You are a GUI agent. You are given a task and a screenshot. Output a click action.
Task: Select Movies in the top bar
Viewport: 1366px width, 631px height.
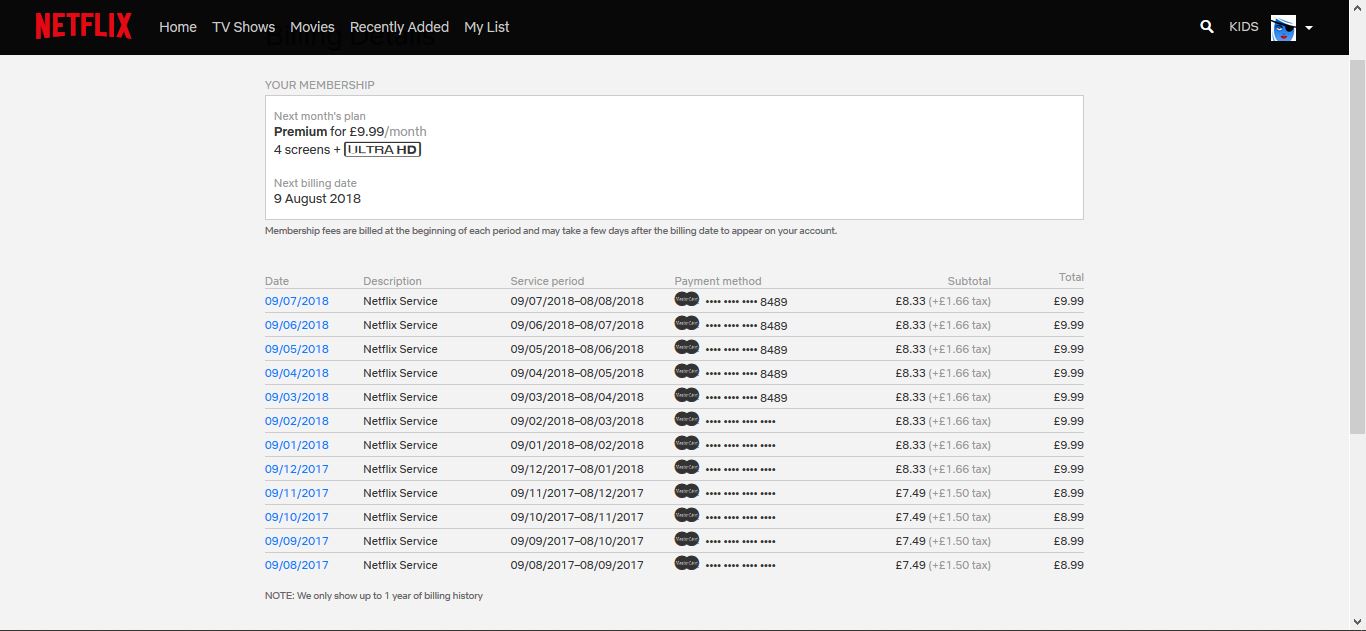tap(312, 27)
